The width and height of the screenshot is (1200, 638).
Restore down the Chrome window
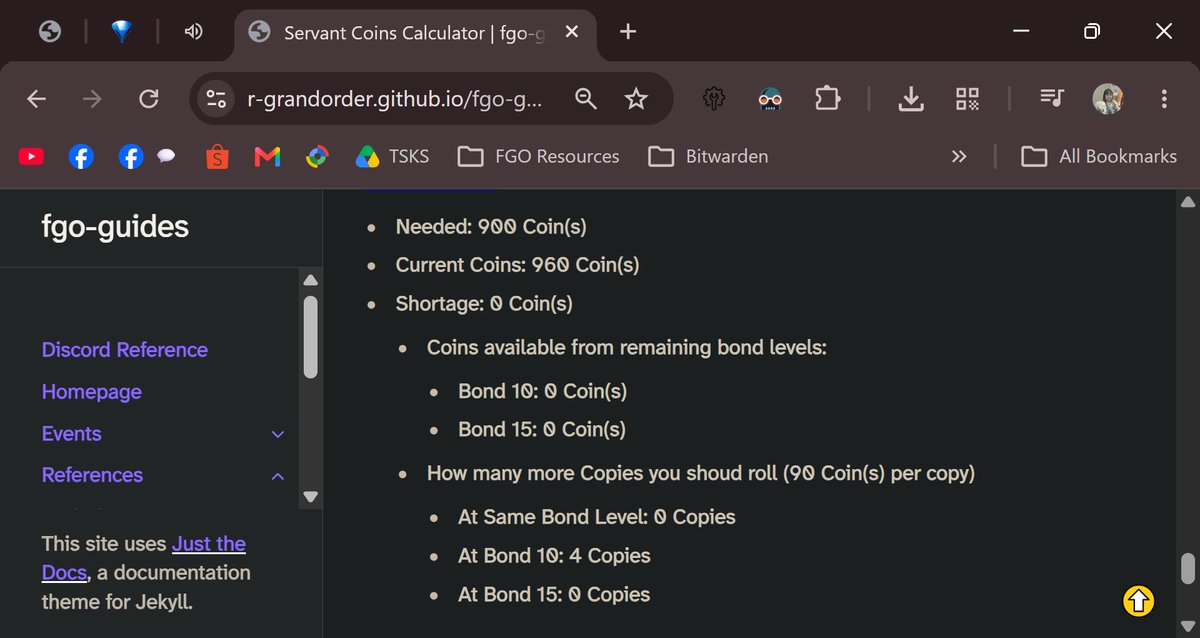pyautogui.click(x=1092, y=32)
